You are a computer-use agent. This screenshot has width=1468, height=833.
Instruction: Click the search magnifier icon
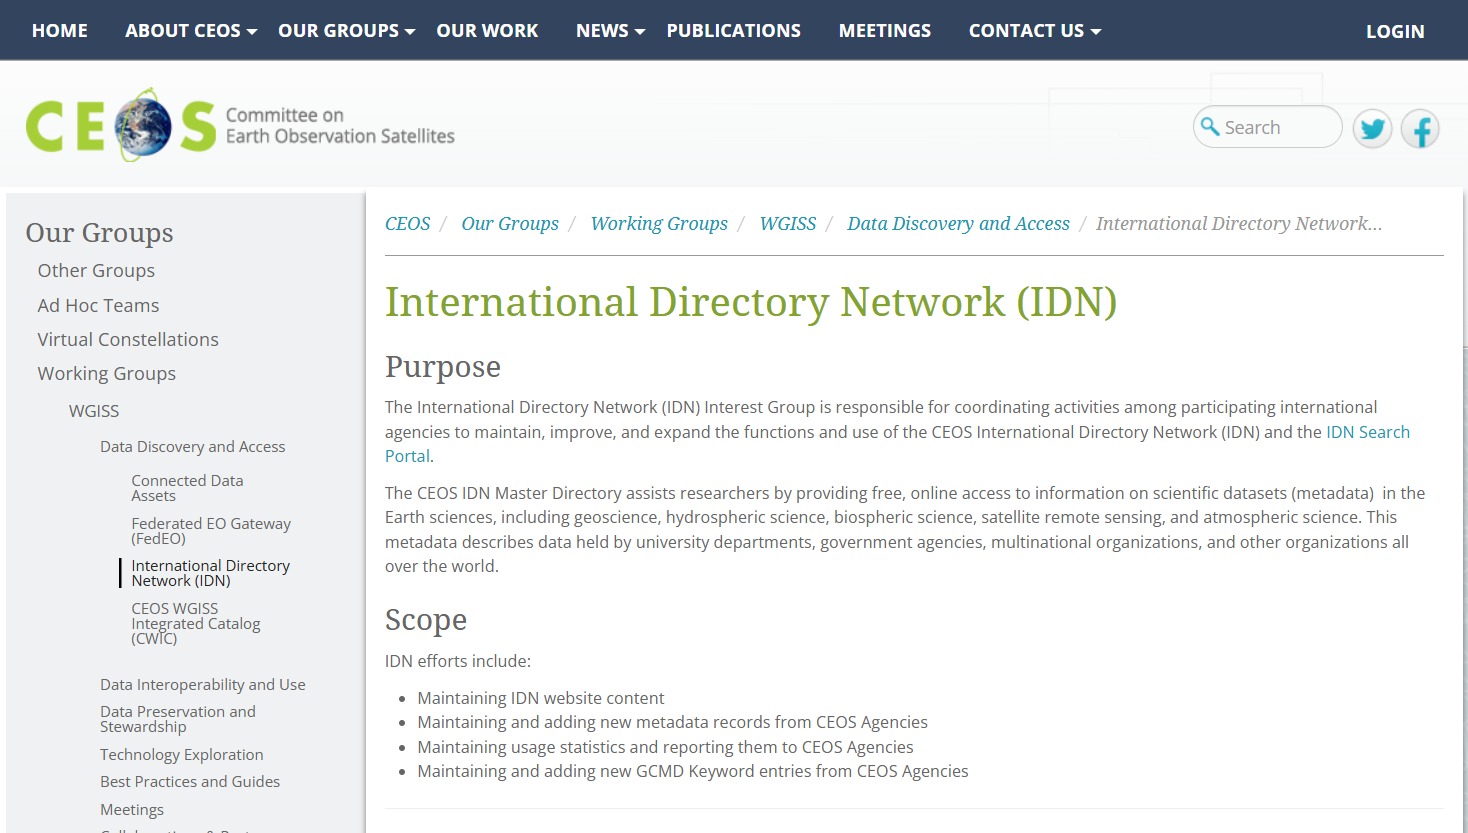(x=1210, y=127)
